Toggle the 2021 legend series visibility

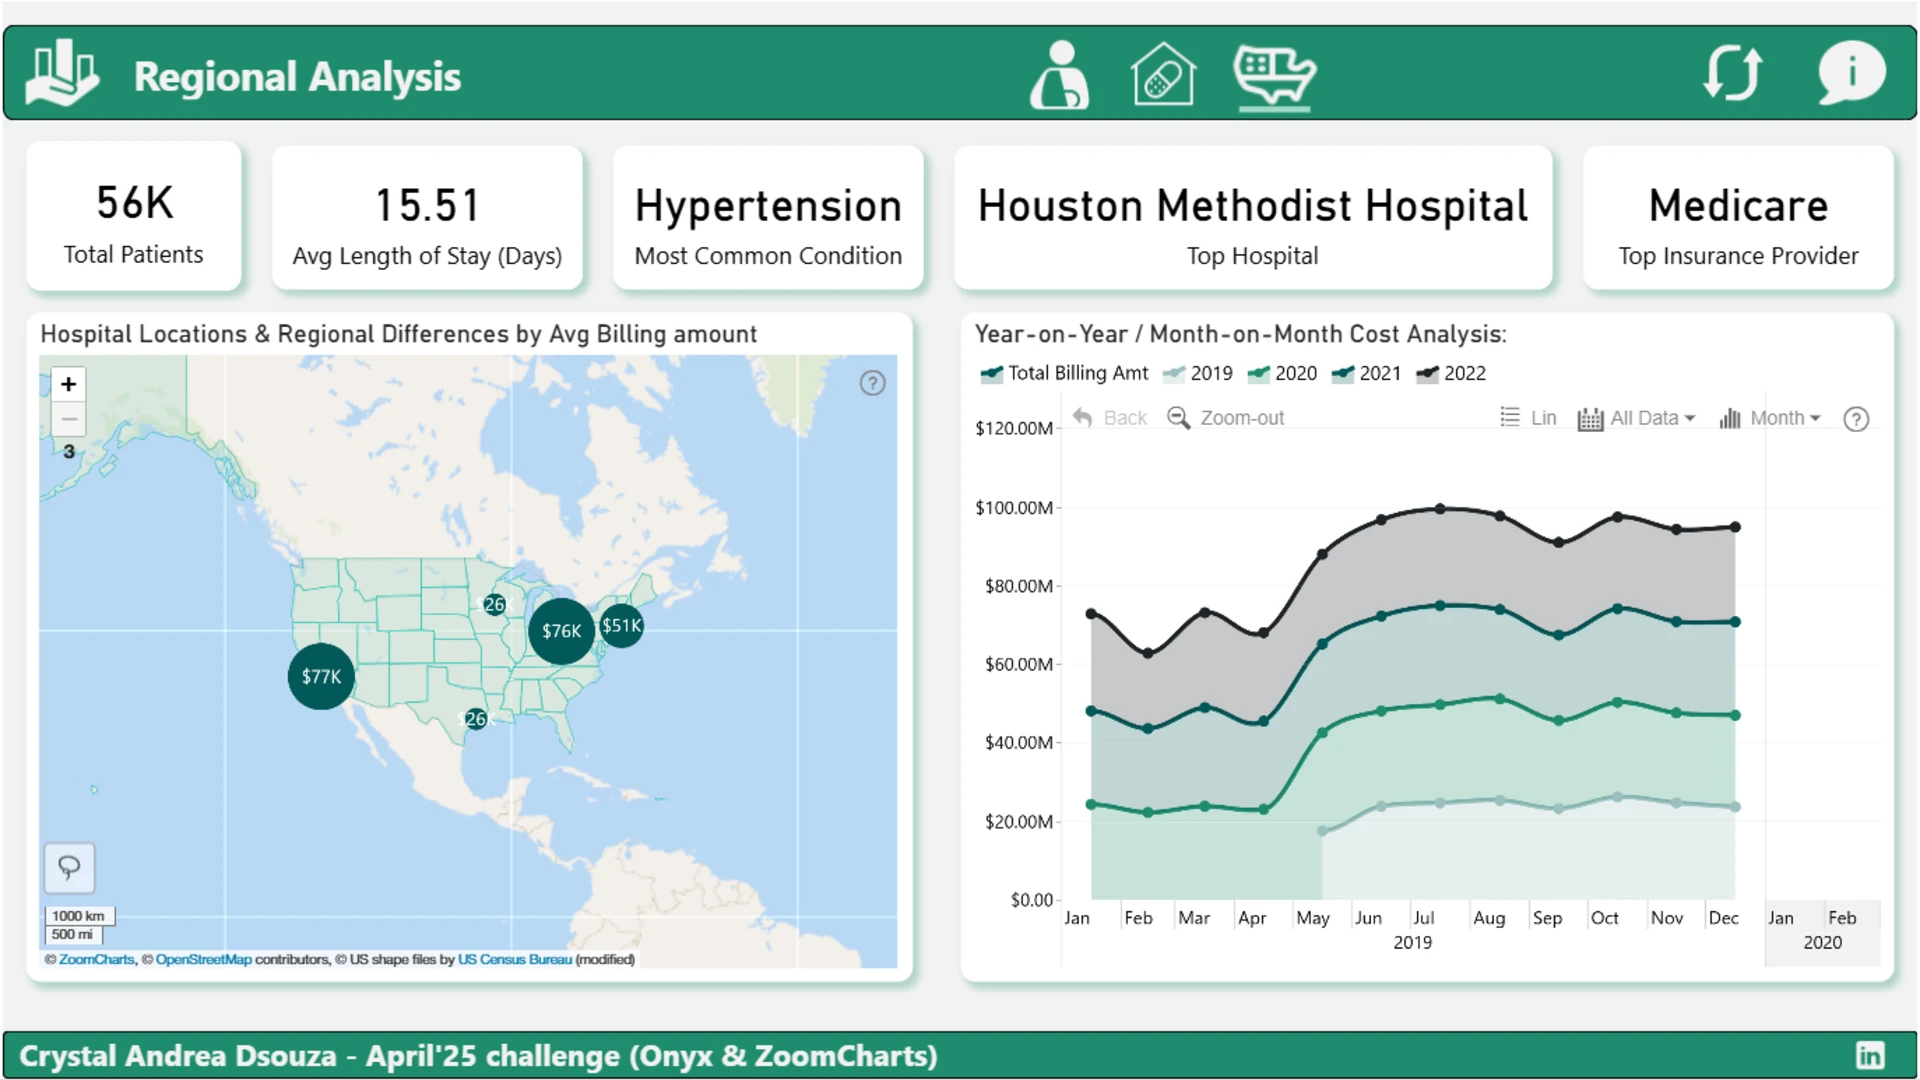tap(1367, 373)
